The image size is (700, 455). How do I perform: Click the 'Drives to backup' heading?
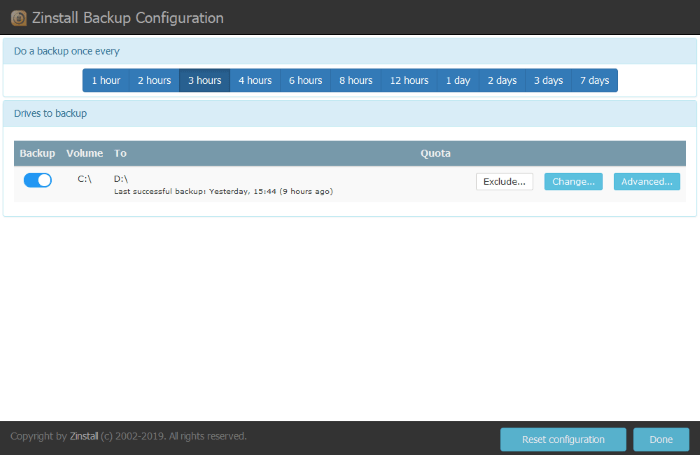click(x=50, y=113)
